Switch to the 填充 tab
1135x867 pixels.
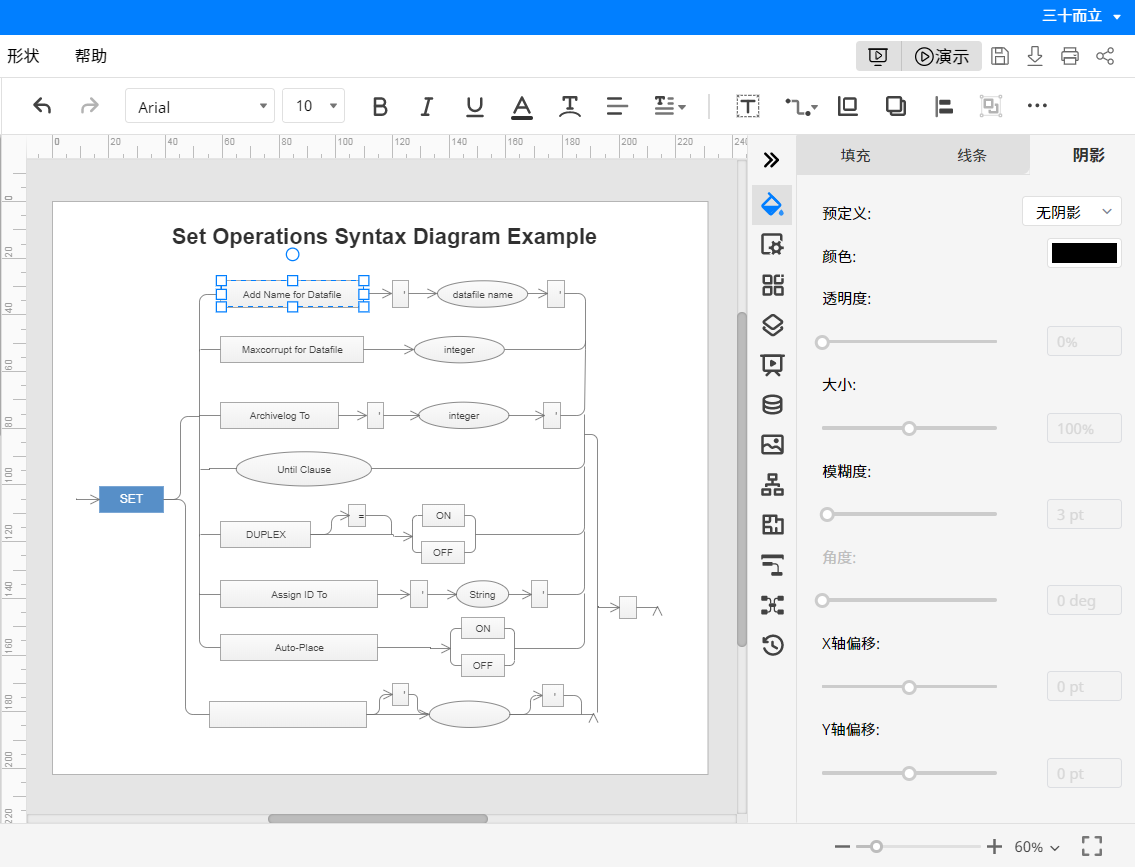(855, 155)
